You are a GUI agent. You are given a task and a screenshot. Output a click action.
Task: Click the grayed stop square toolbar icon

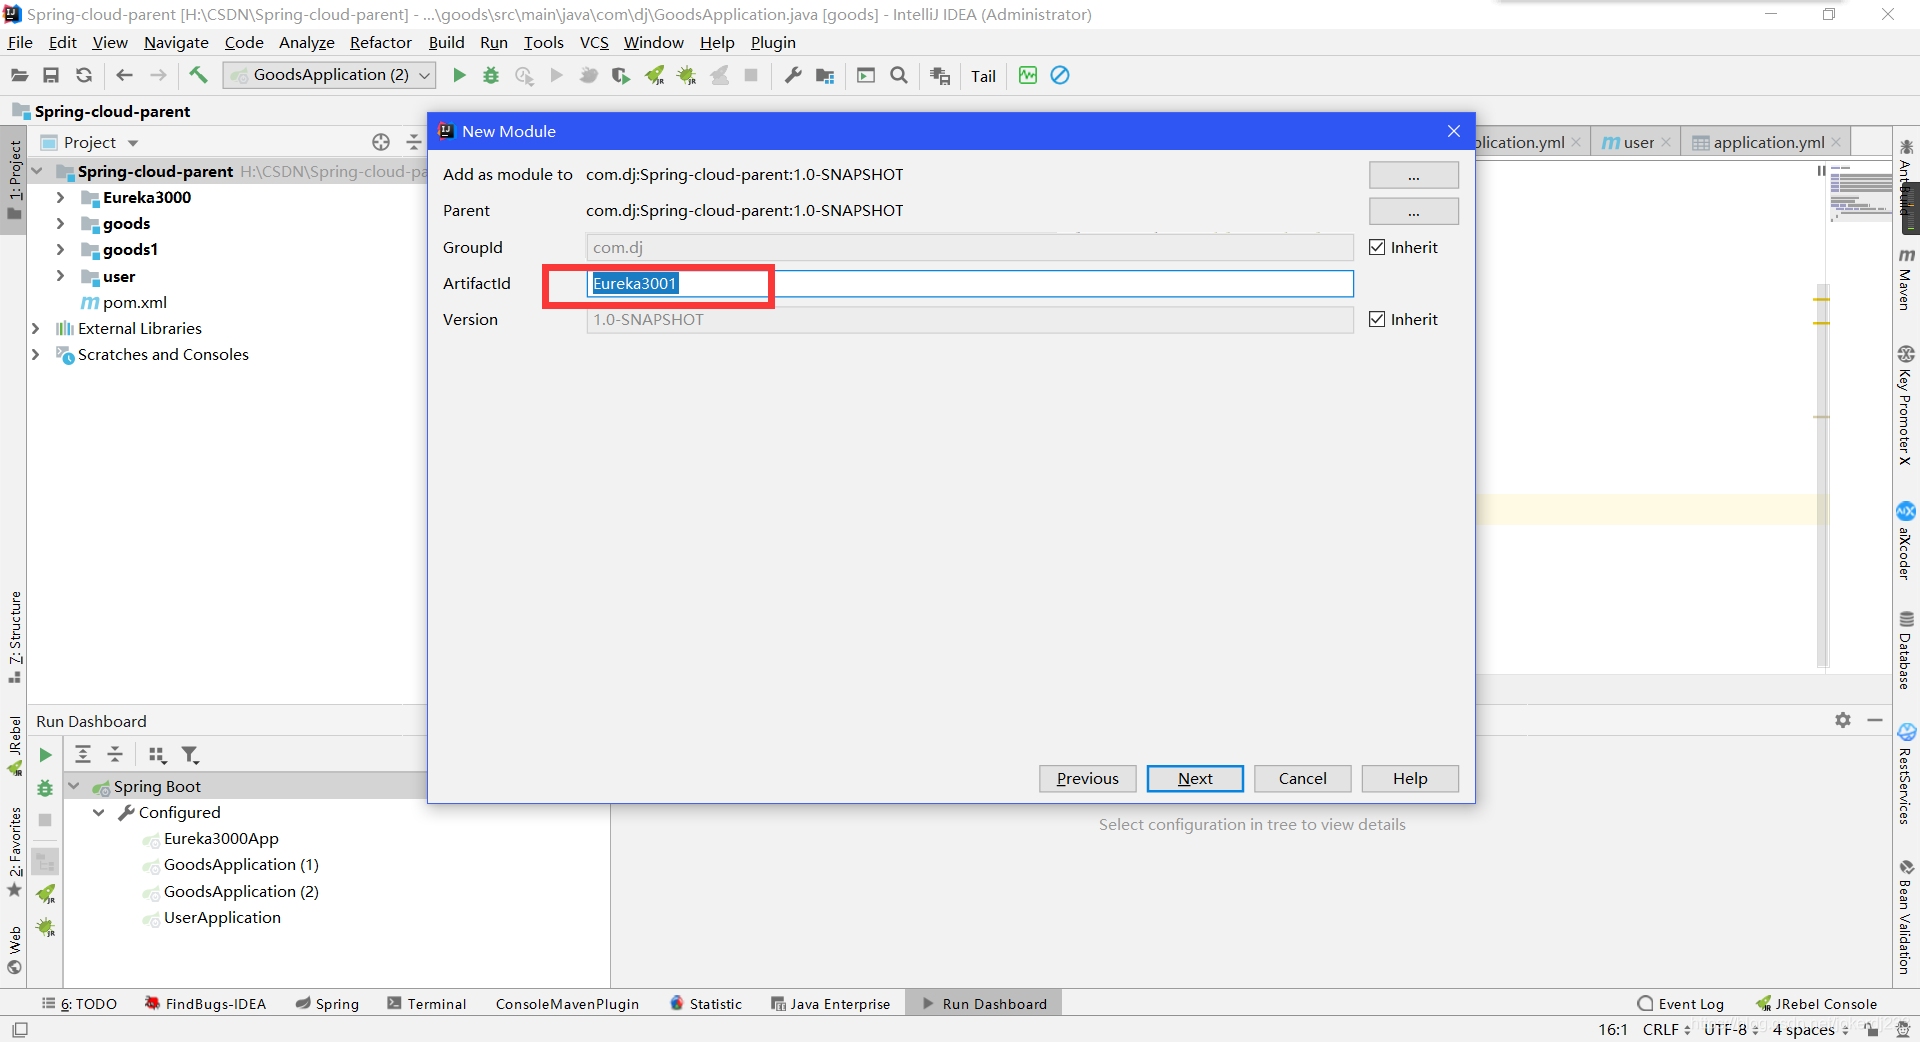point(751,75)
